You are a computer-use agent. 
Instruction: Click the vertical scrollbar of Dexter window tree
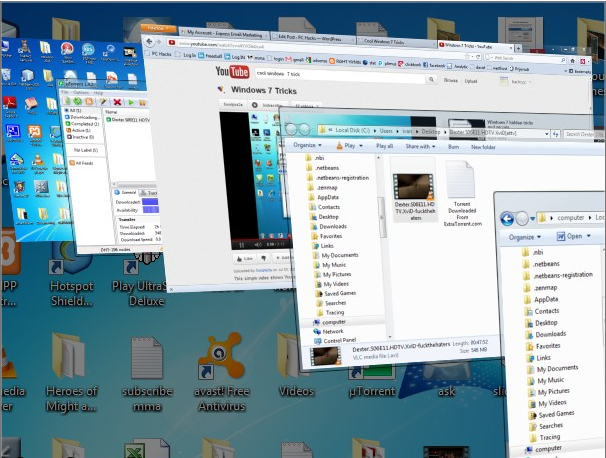[x=382, y=216]
